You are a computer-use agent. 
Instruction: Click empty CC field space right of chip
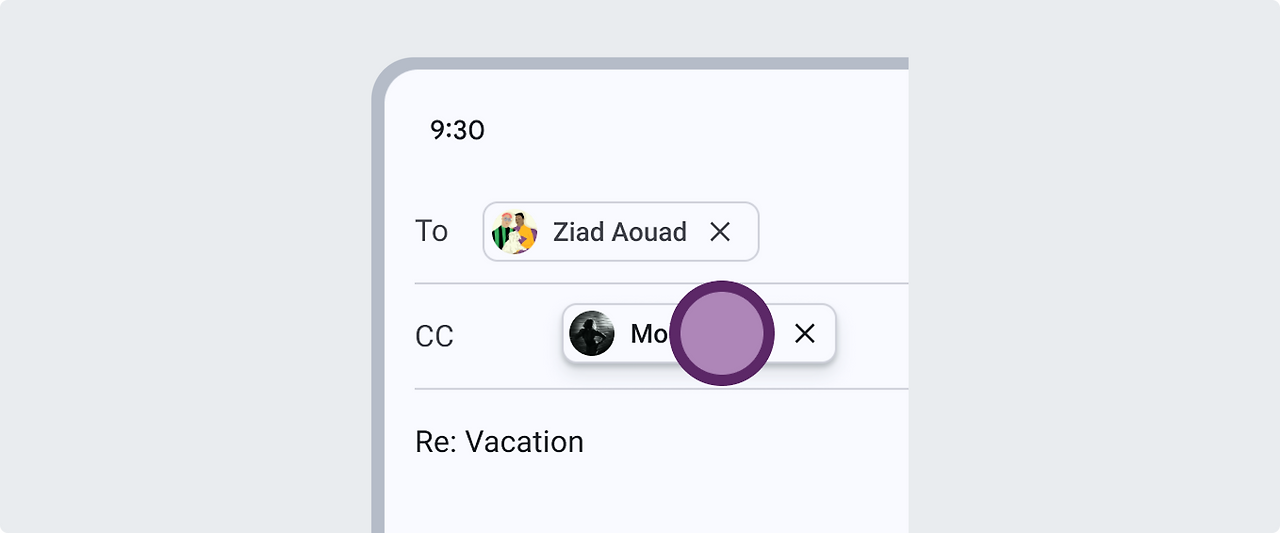872,336
